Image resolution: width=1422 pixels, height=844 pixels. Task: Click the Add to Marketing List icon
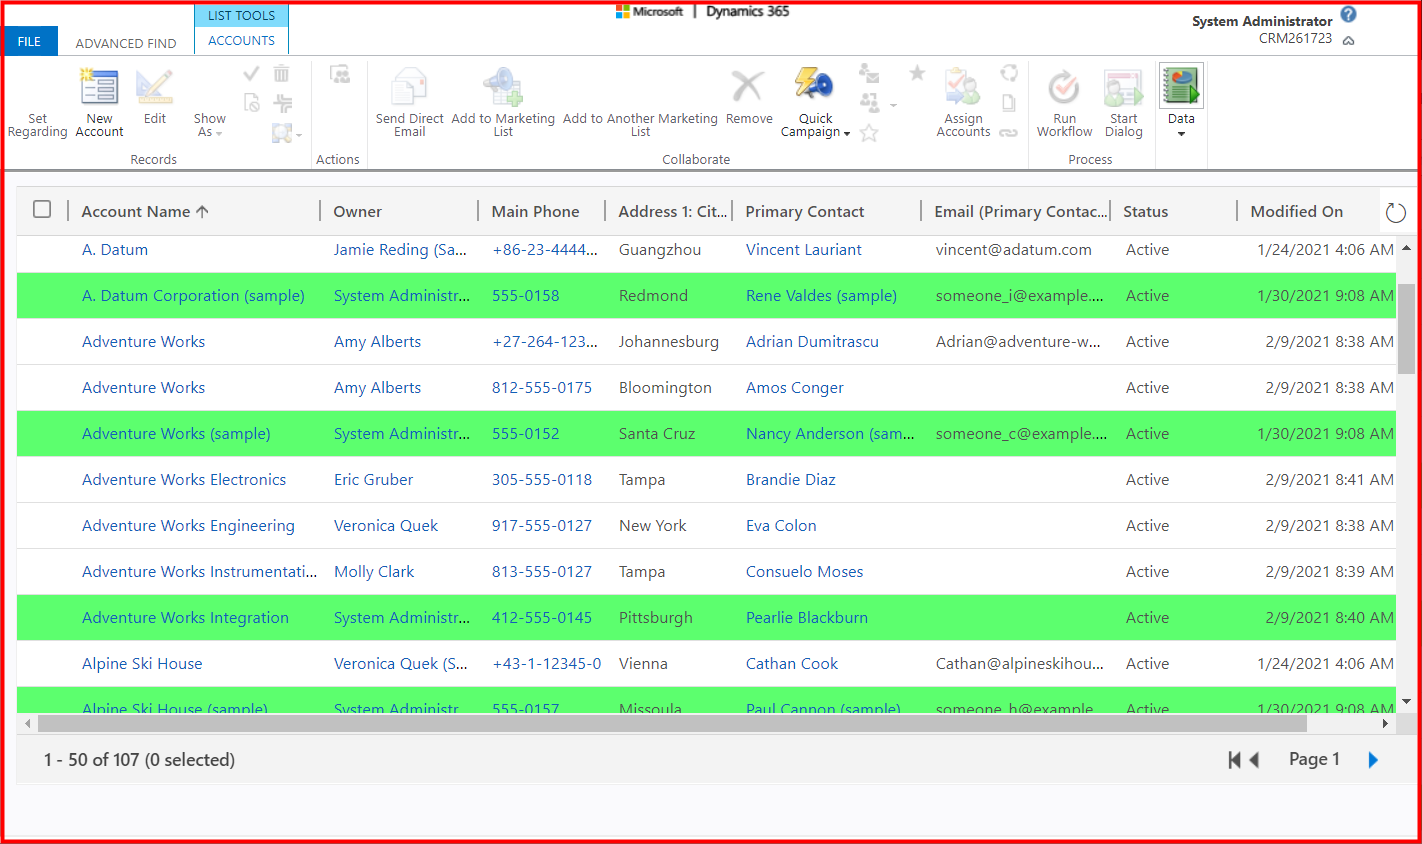[x=503, y=87]
